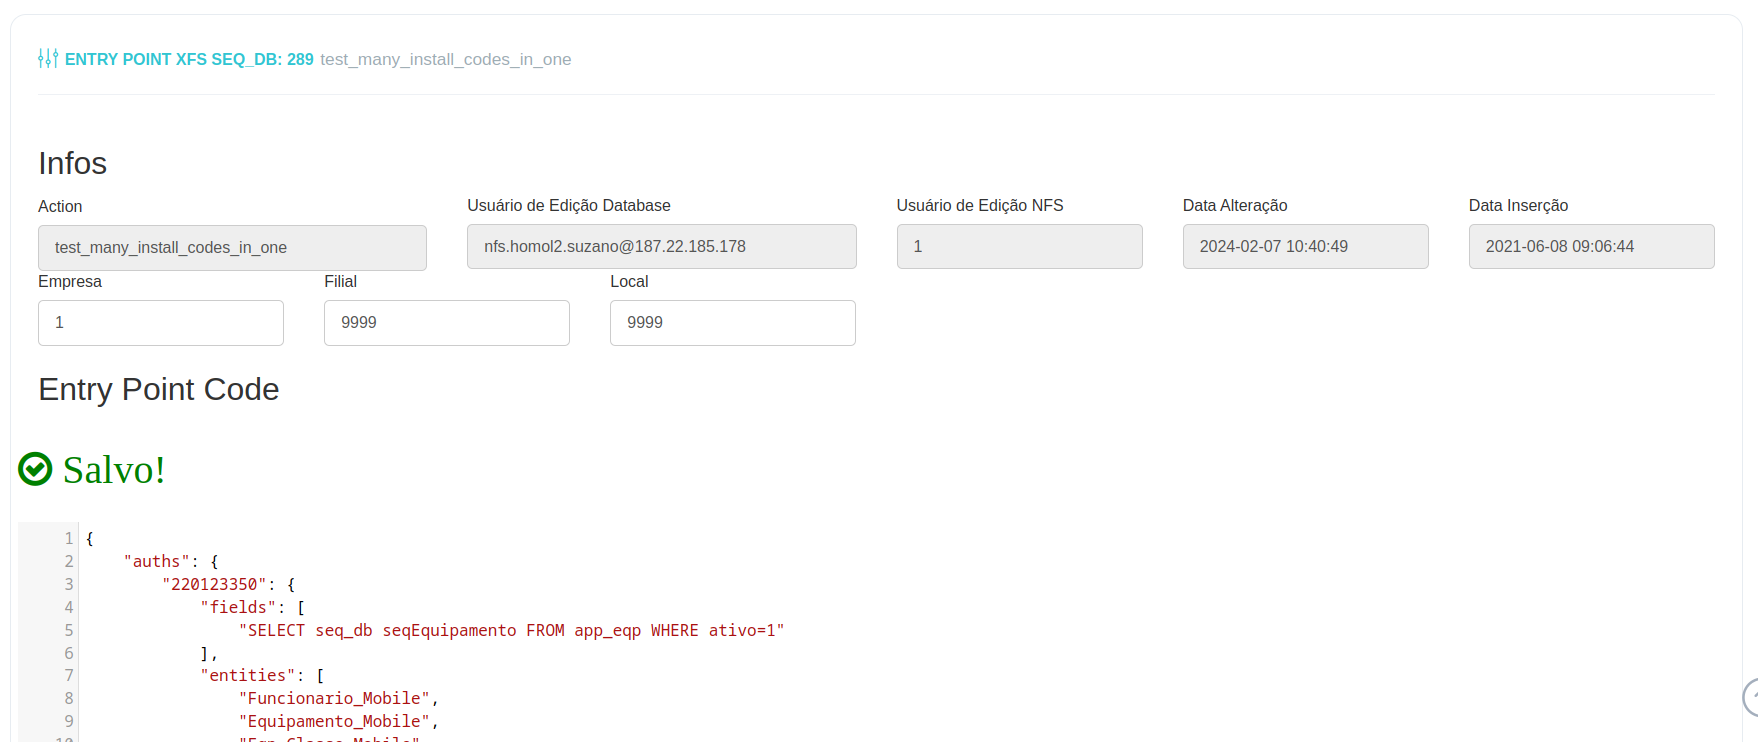Click the Usuário de Edição NFS field
This screenshot has height=742, width=1758.
[1019, 247]
